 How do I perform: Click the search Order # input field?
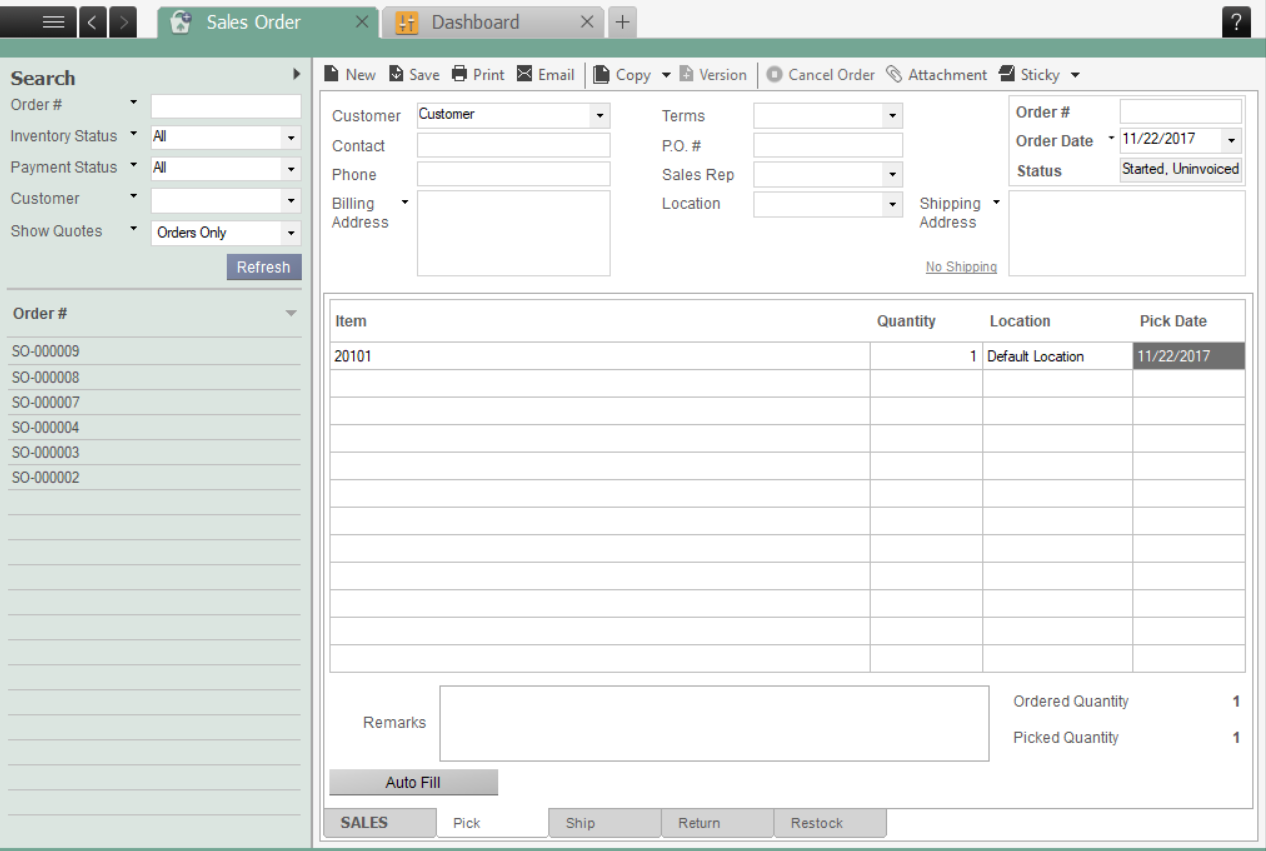point(226,106)
